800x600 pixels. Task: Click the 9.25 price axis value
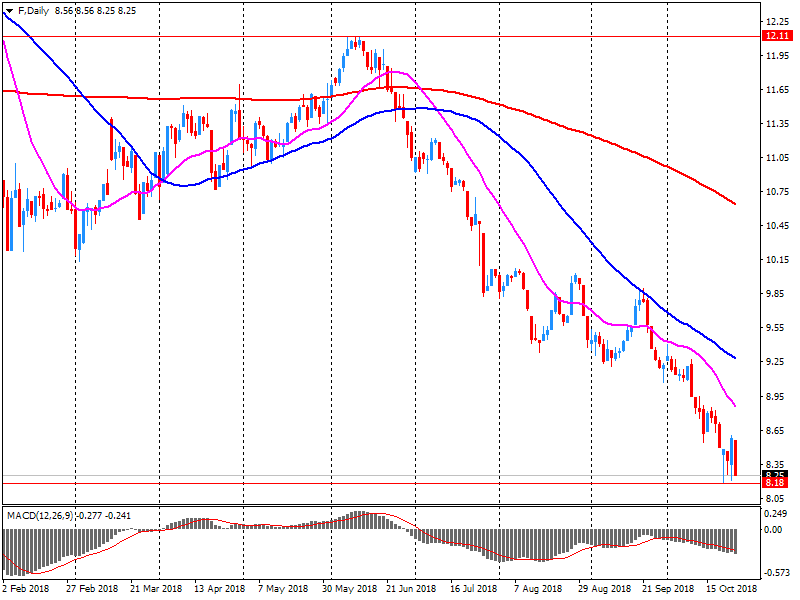[778, 362]
